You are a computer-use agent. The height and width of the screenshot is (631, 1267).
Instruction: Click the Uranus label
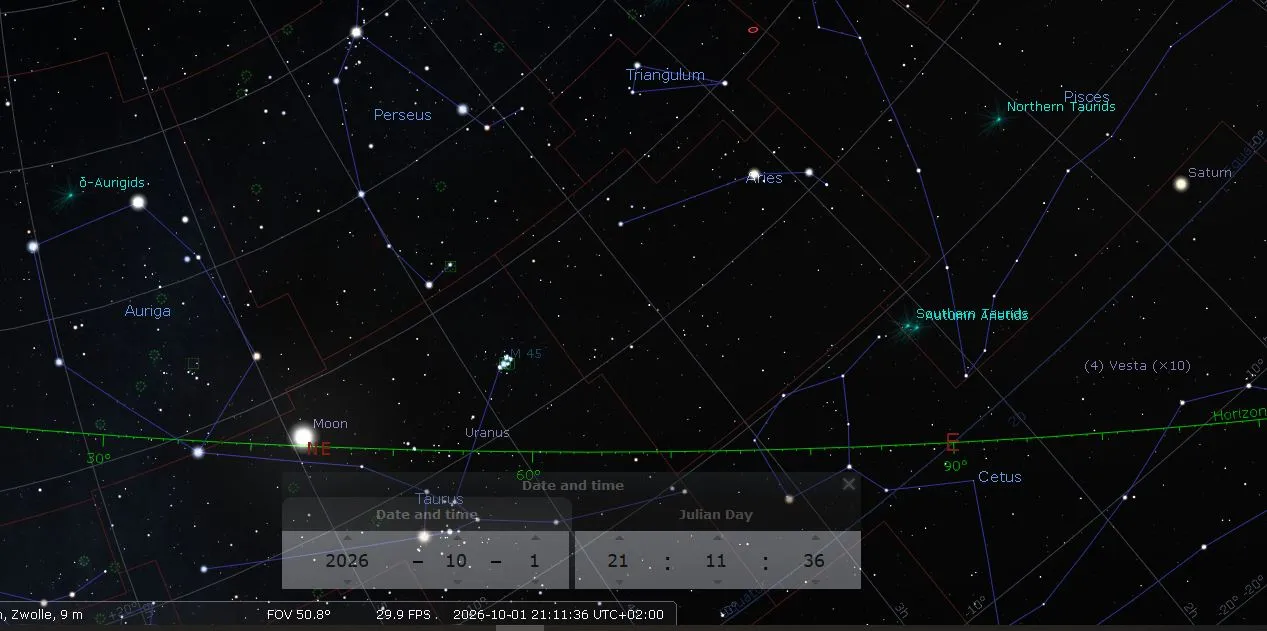pyautogui.click(x=487, y=433)
